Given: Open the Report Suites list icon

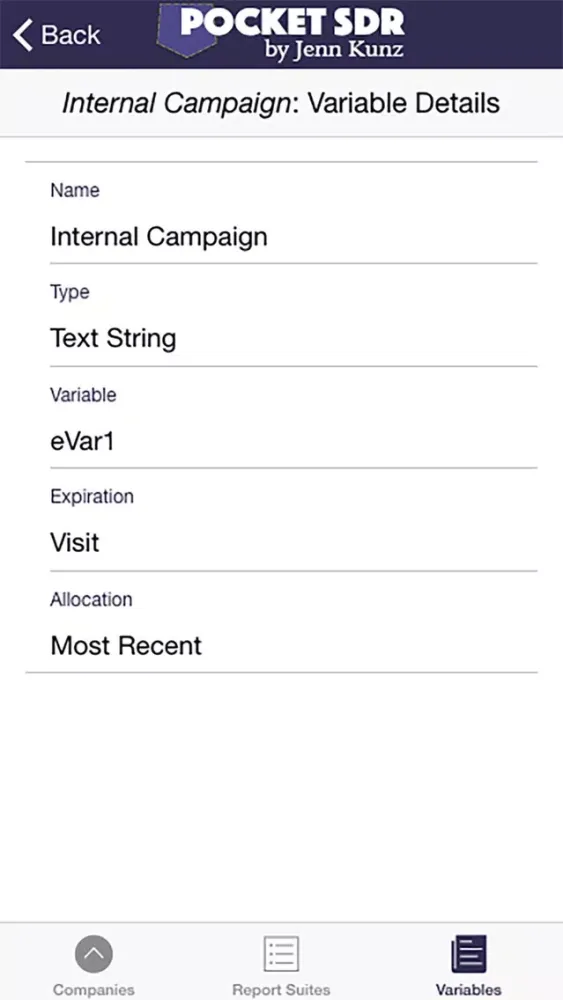Looking at the screenshot, I should click(281, 954).
